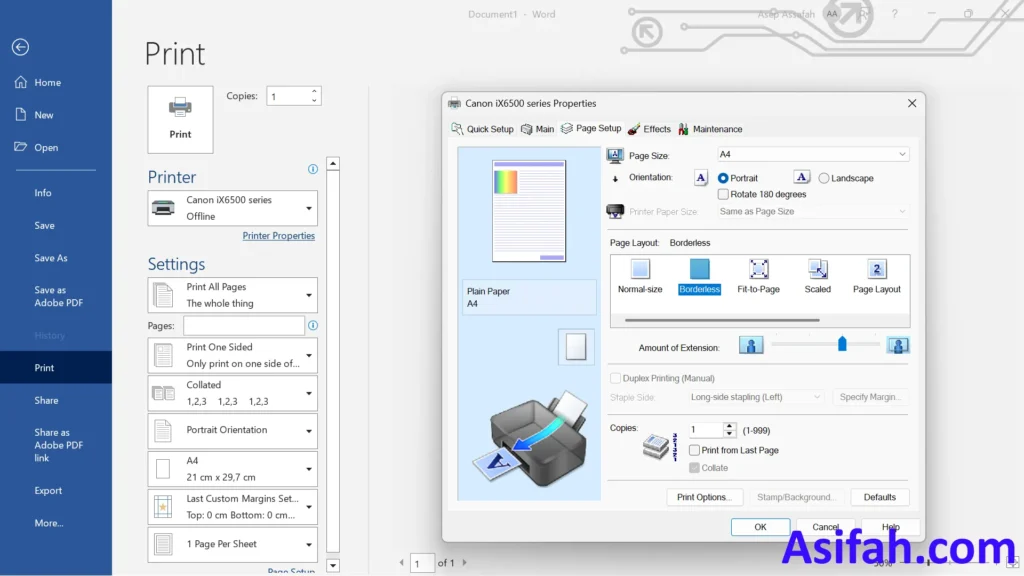Click the Printer Paper Size icon
Screen dimensions: 1024x576
coord(615,212)
